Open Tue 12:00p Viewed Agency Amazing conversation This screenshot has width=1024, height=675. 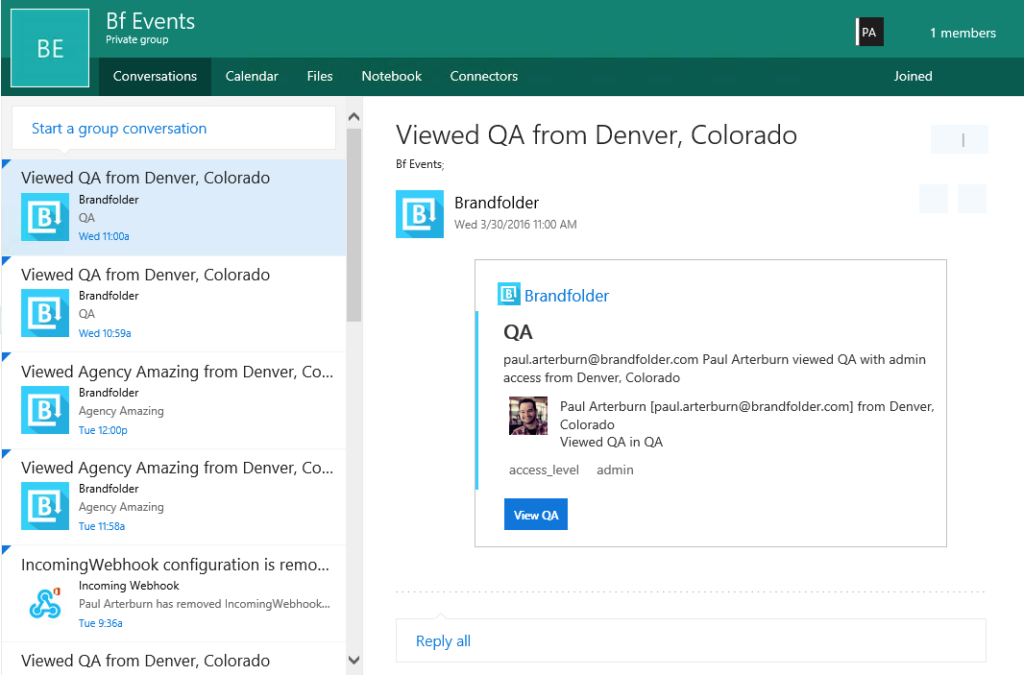(174, 400)
